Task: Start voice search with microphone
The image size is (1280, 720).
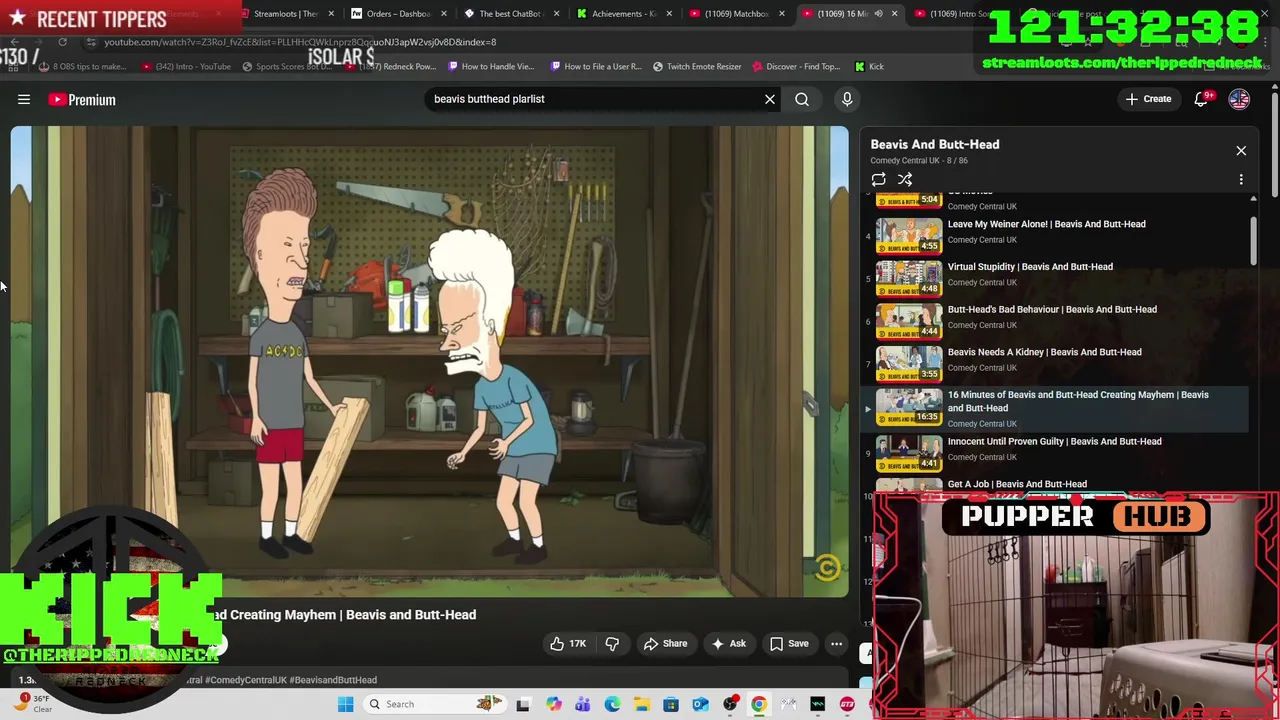Action: tap(847, 99)
